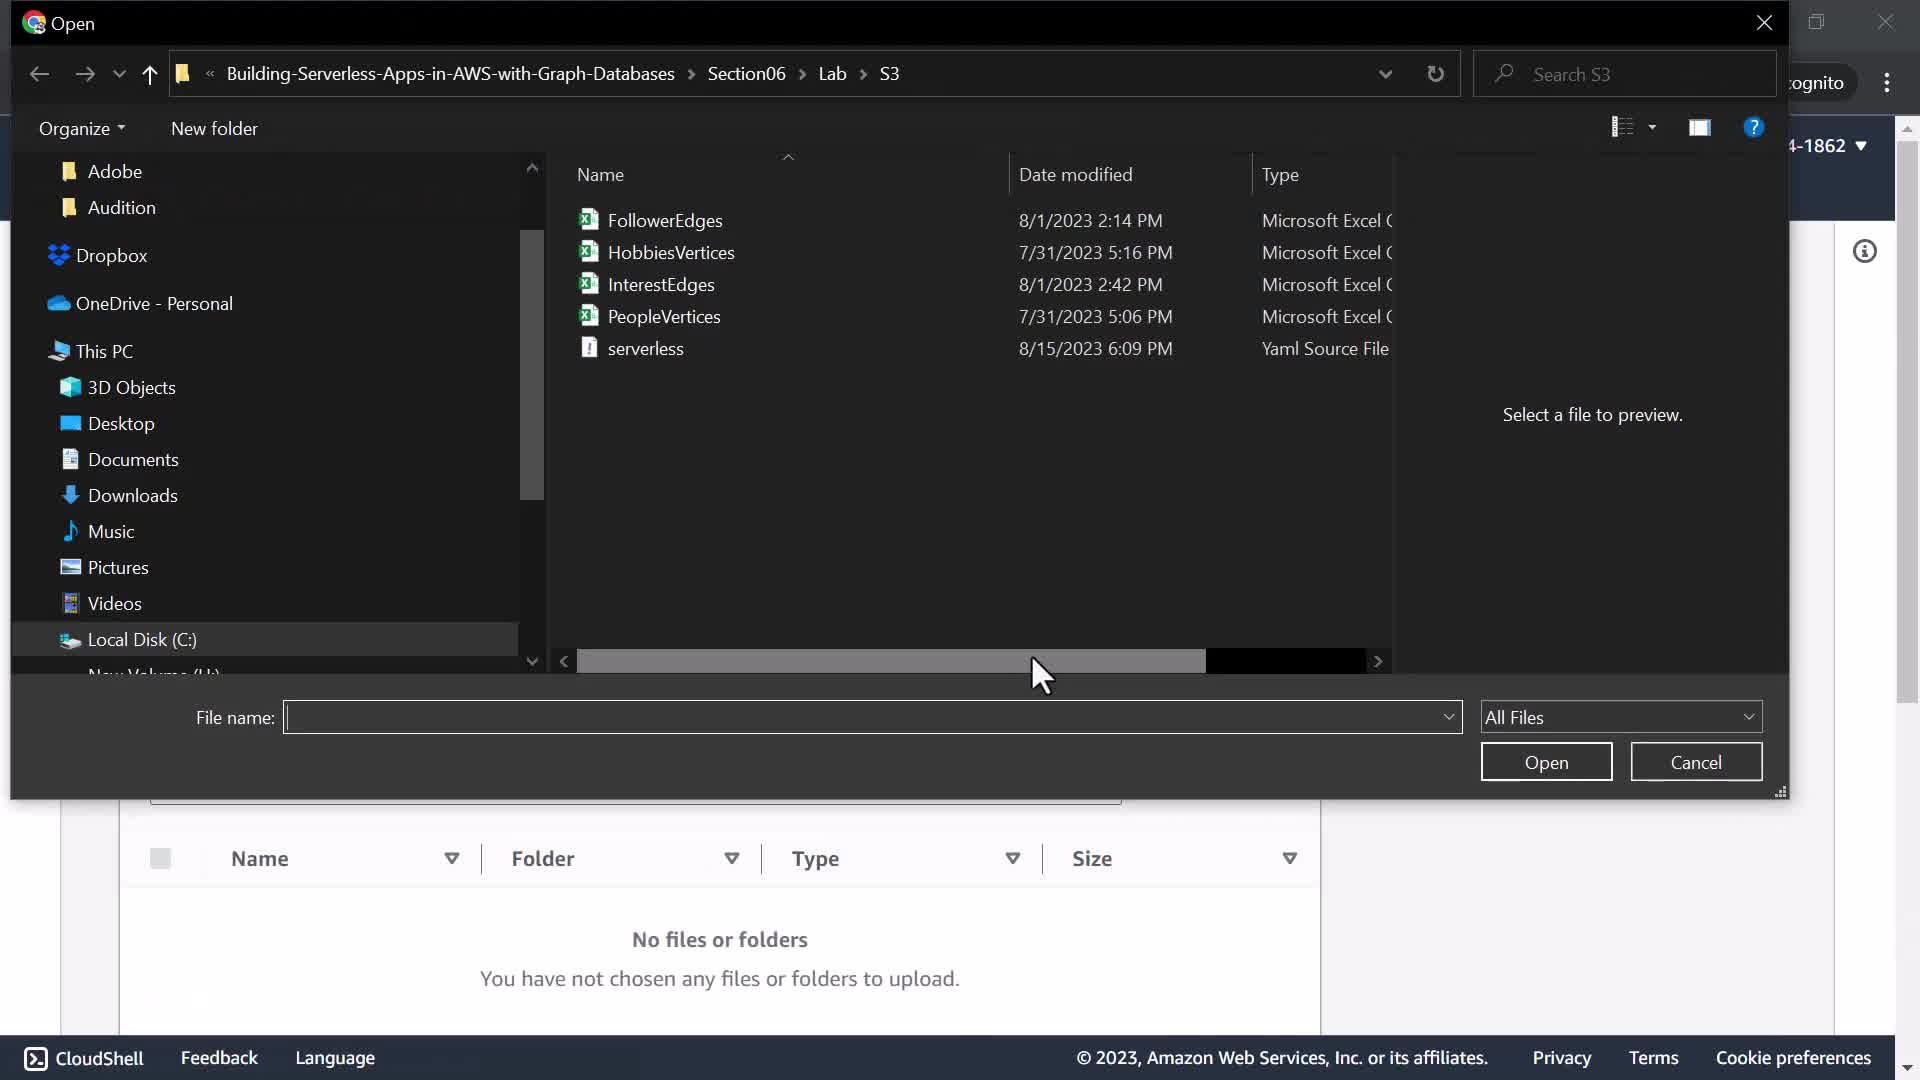Open the view options dropdown arrow
Viewport: 1920px width, 1080px height.
click(x=1652, y=128)
